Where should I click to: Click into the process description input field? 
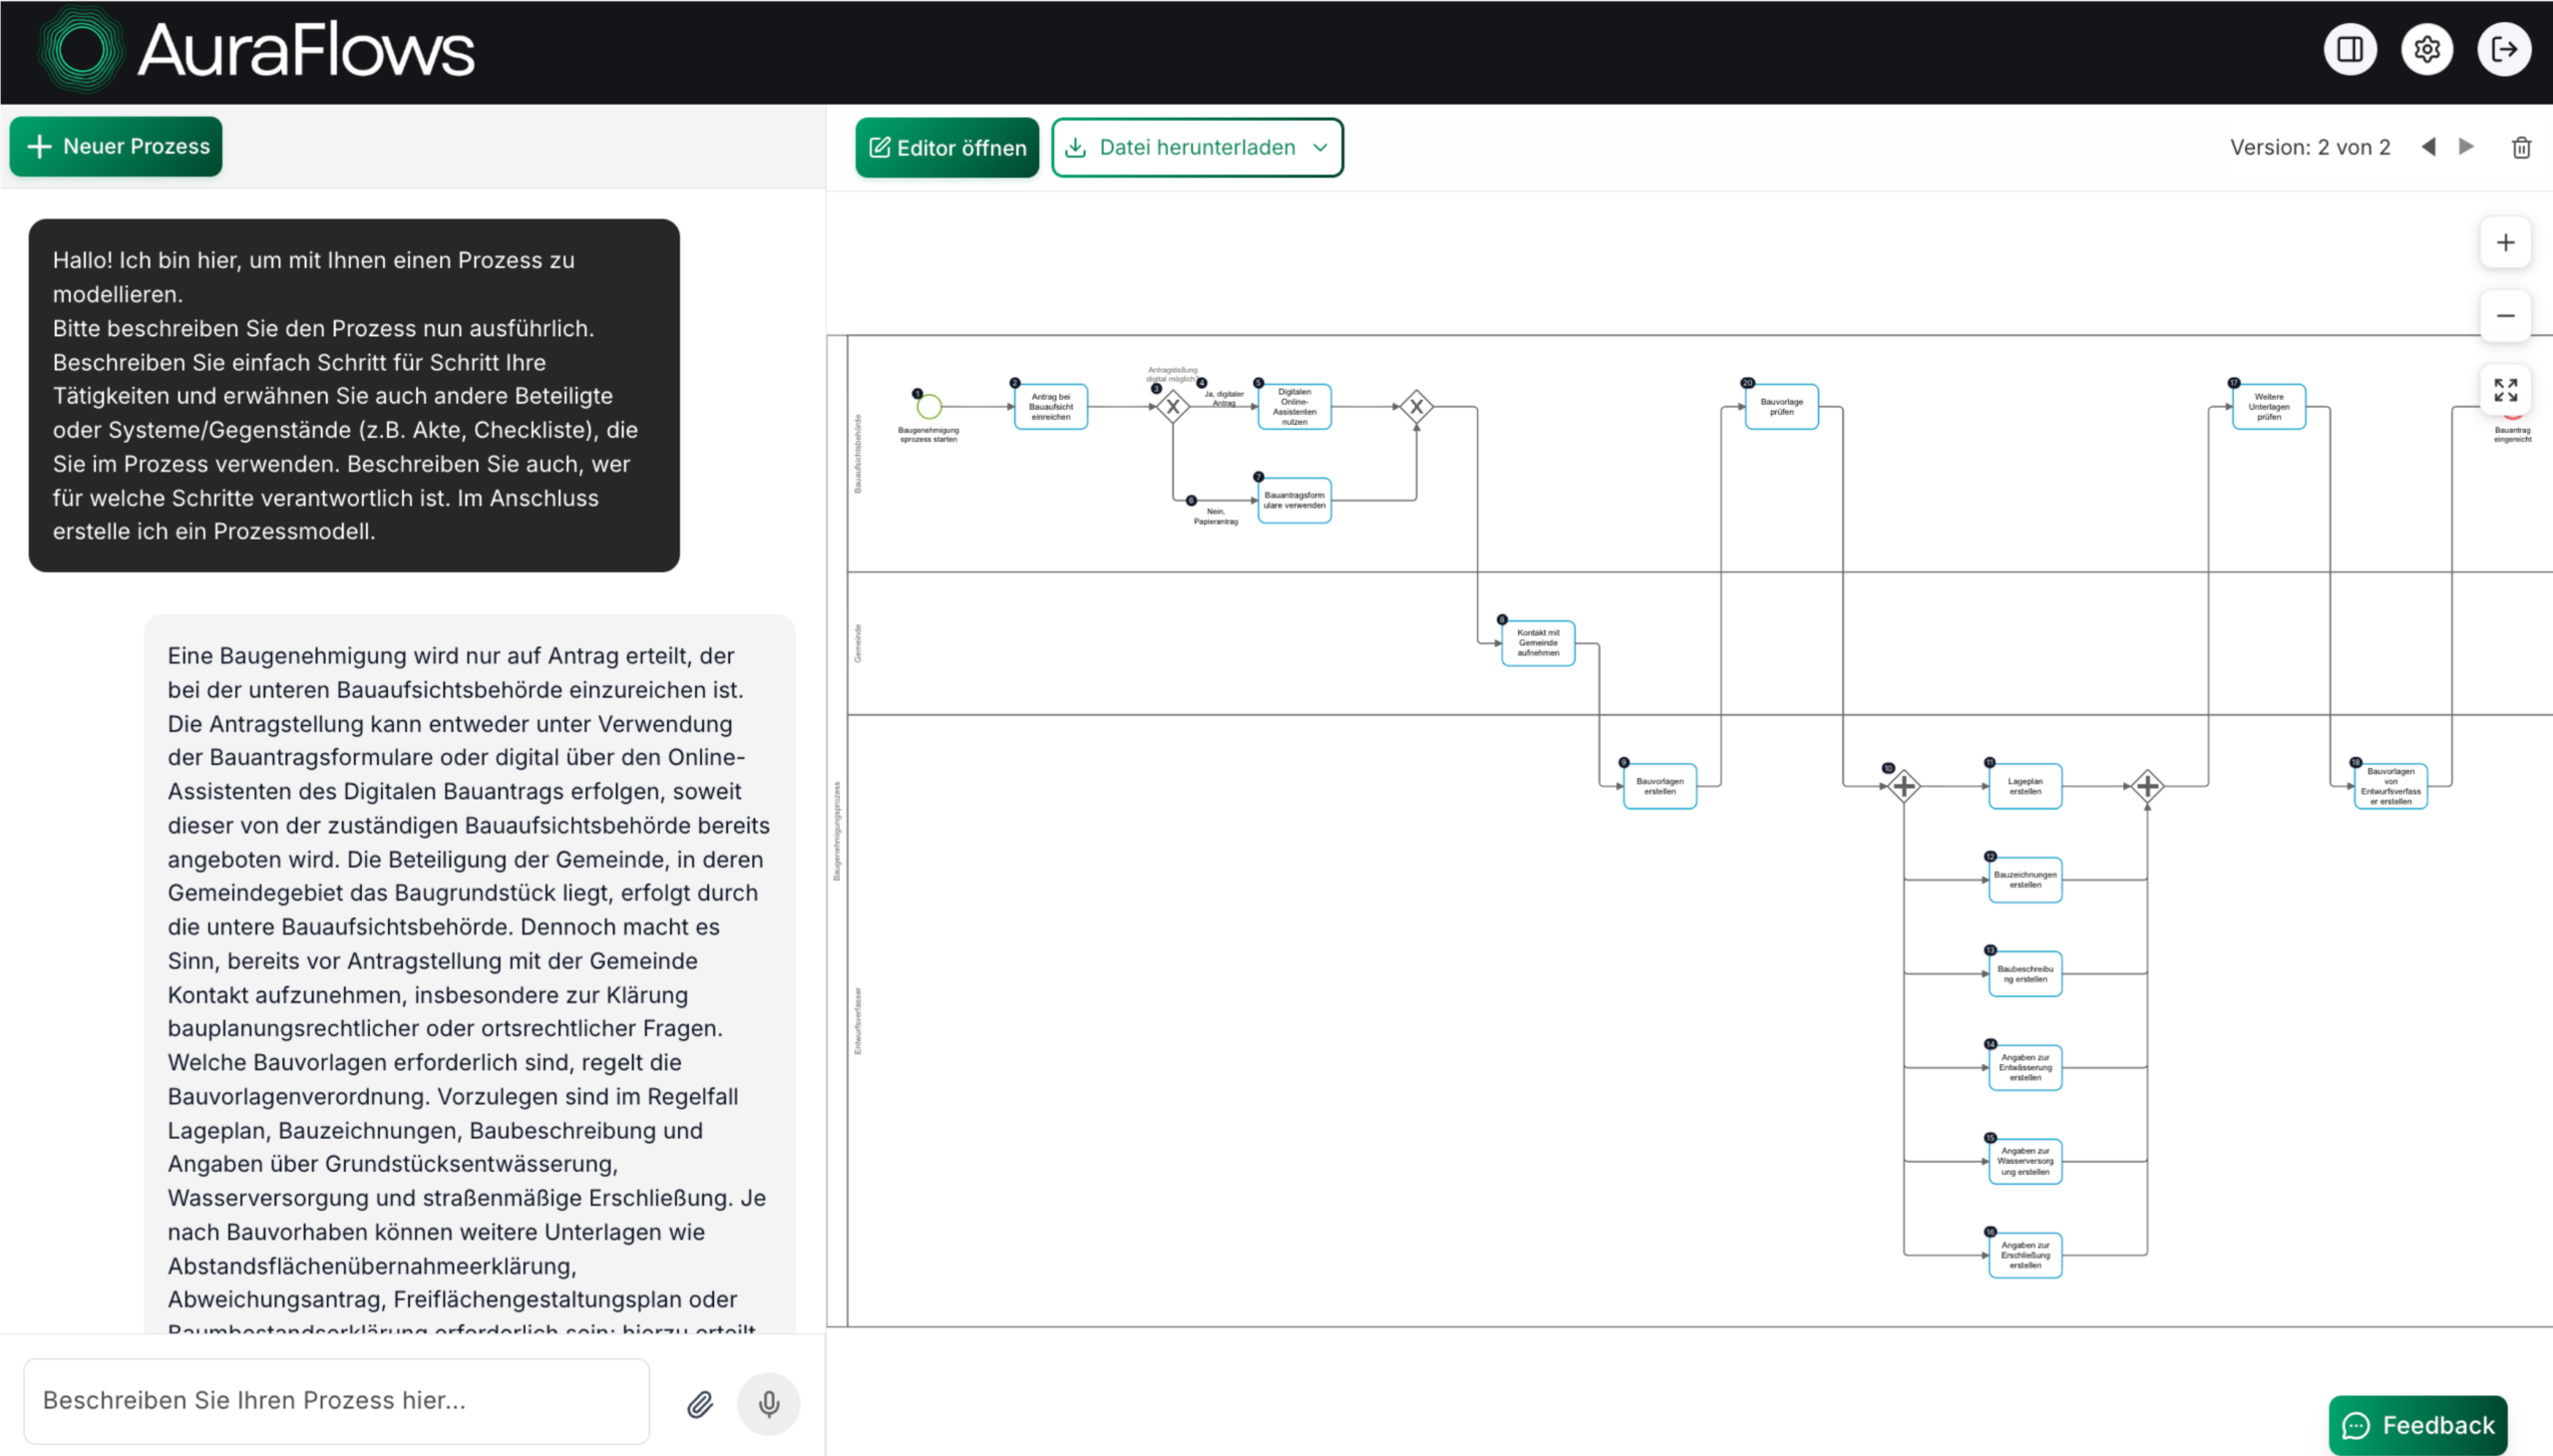[x=336, y=1400]
